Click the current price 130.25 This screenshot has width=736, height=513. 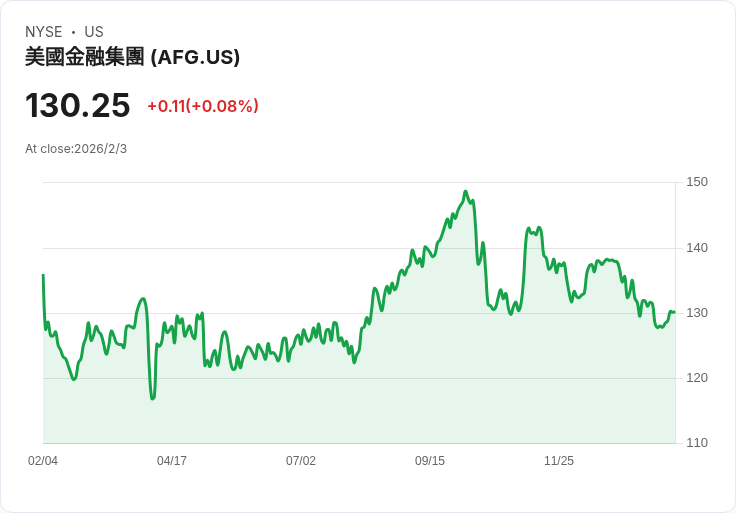78,105
